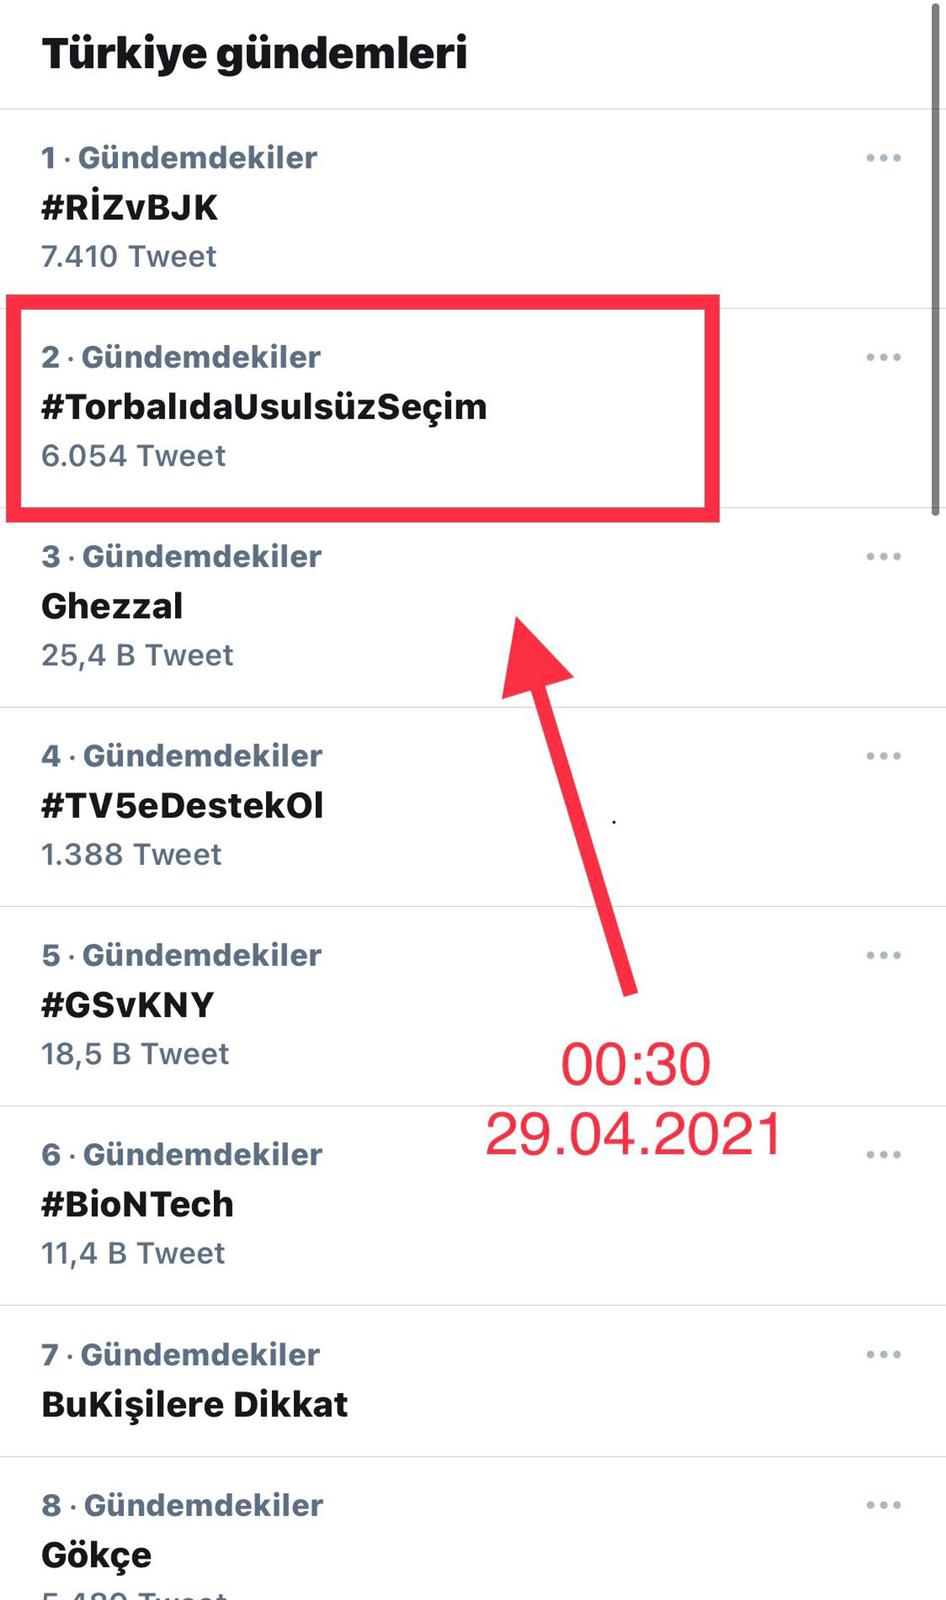This screenshot has height=1600, width=946.
Task: Open more options for #TV5eDestekOl trend
Action: (883, 756)
